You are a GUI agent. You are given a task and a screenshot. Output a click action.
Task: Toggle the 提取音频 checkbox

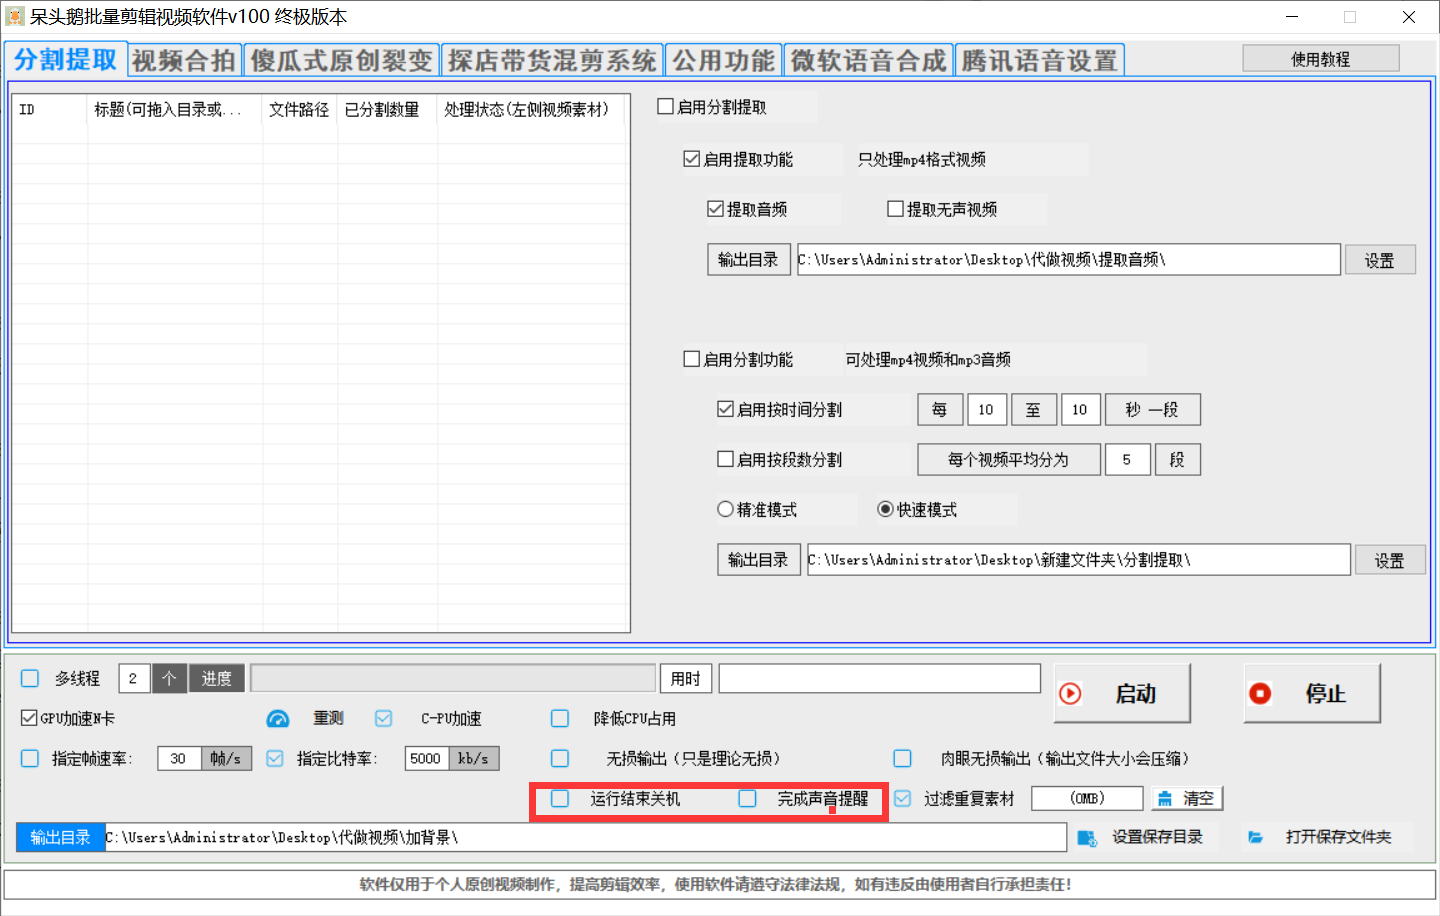coord(715,209)
